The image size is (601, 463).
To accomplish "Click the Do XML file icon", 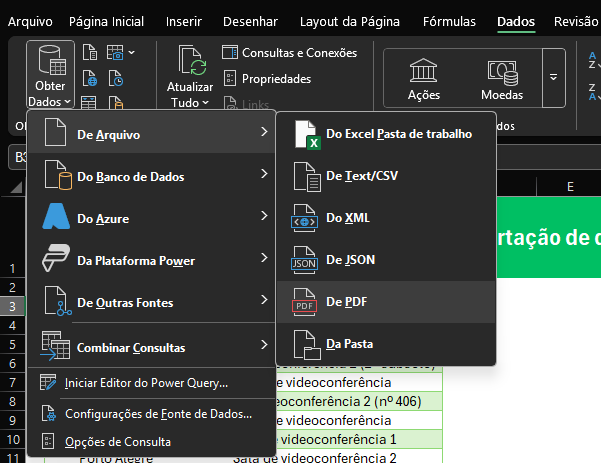I will point(304,218).
